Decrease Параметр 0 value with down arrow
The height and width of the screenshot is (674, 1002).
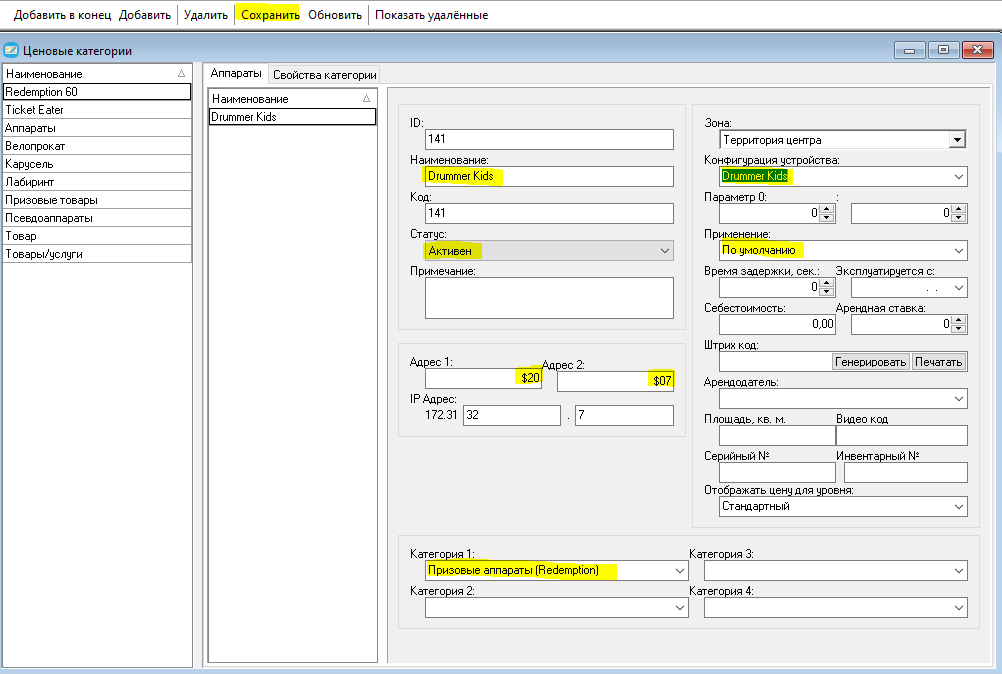(x=827, y=217)
